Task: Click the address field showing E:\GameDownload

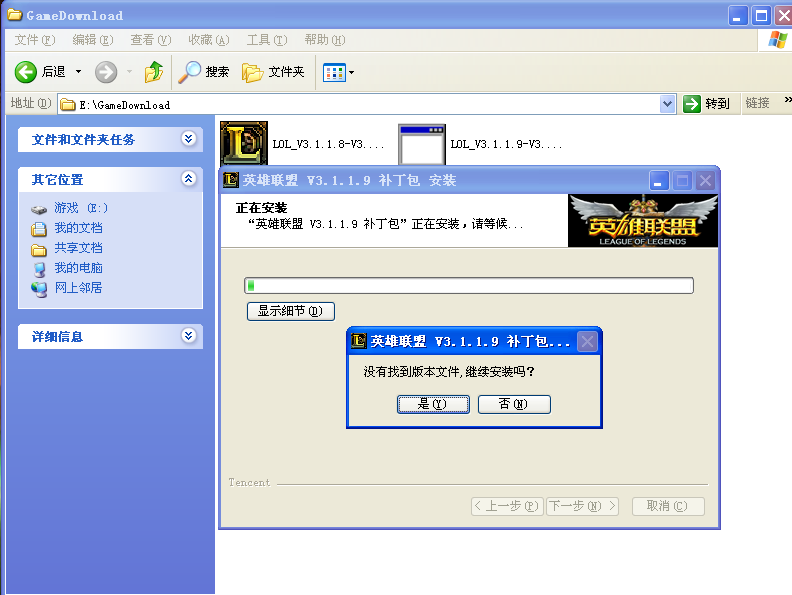Action: click(x=360, y=104)
